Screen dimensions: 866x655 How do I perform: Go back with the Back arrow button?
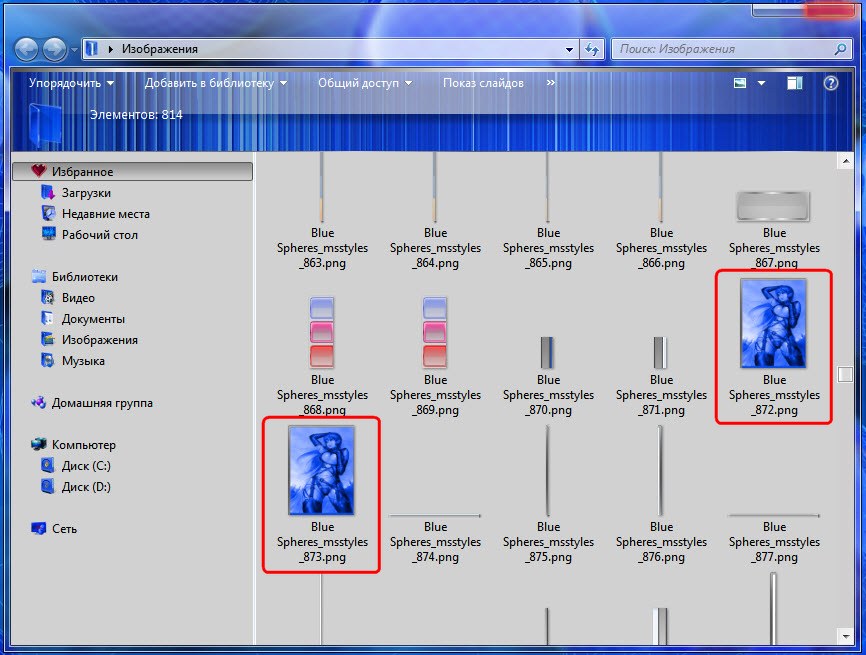(26, 49)
